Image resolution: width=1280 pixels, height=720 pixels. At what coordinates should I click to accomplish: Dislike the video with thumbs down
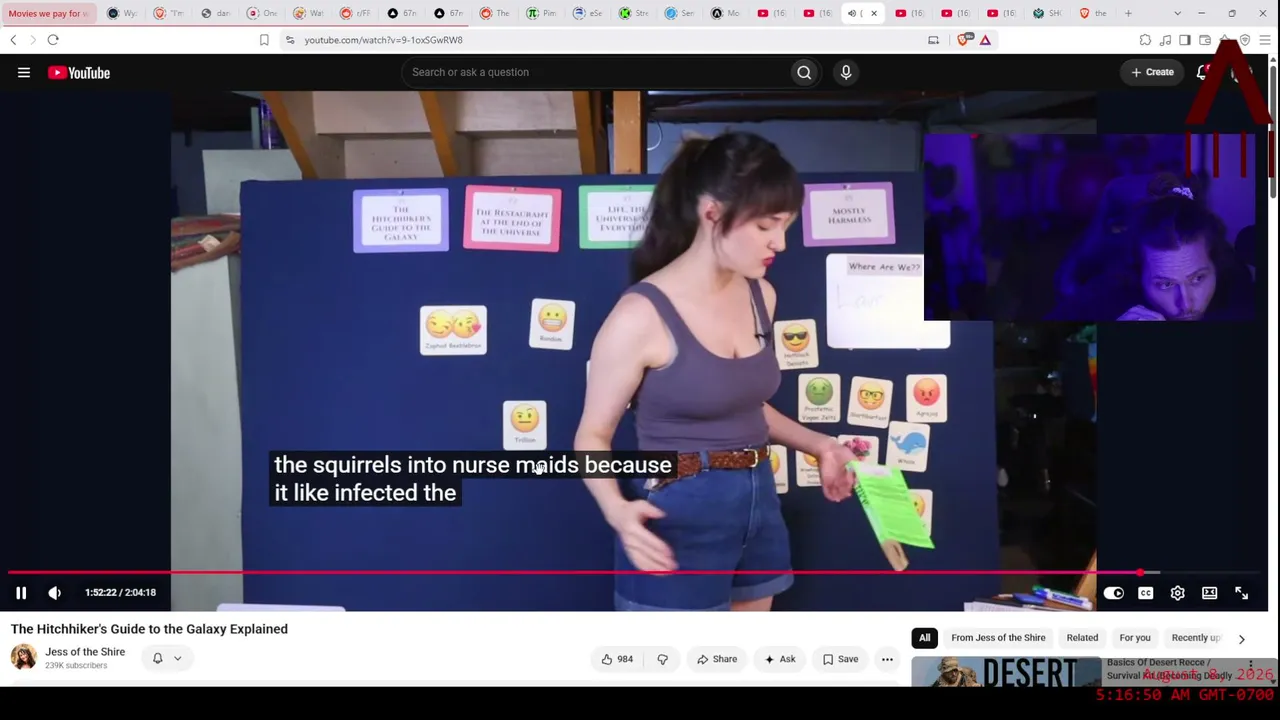point(662,659)
